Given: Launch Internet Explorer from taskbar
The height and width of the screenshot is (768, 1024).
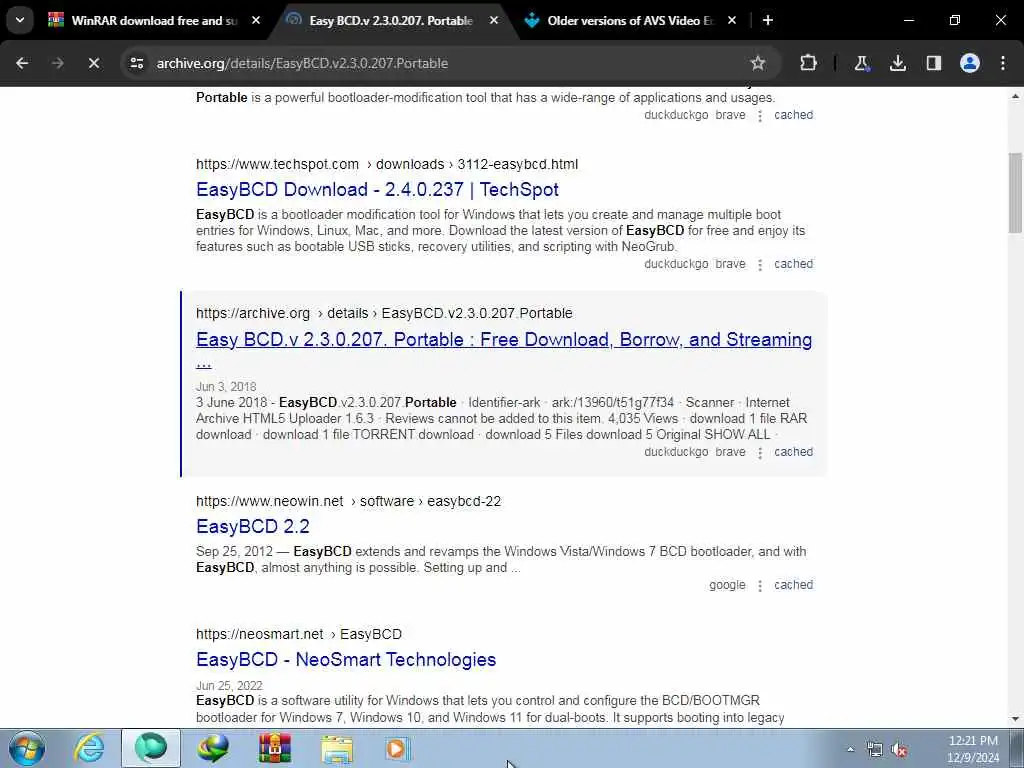Looking at the screenshot, I should tap(89, 748).
